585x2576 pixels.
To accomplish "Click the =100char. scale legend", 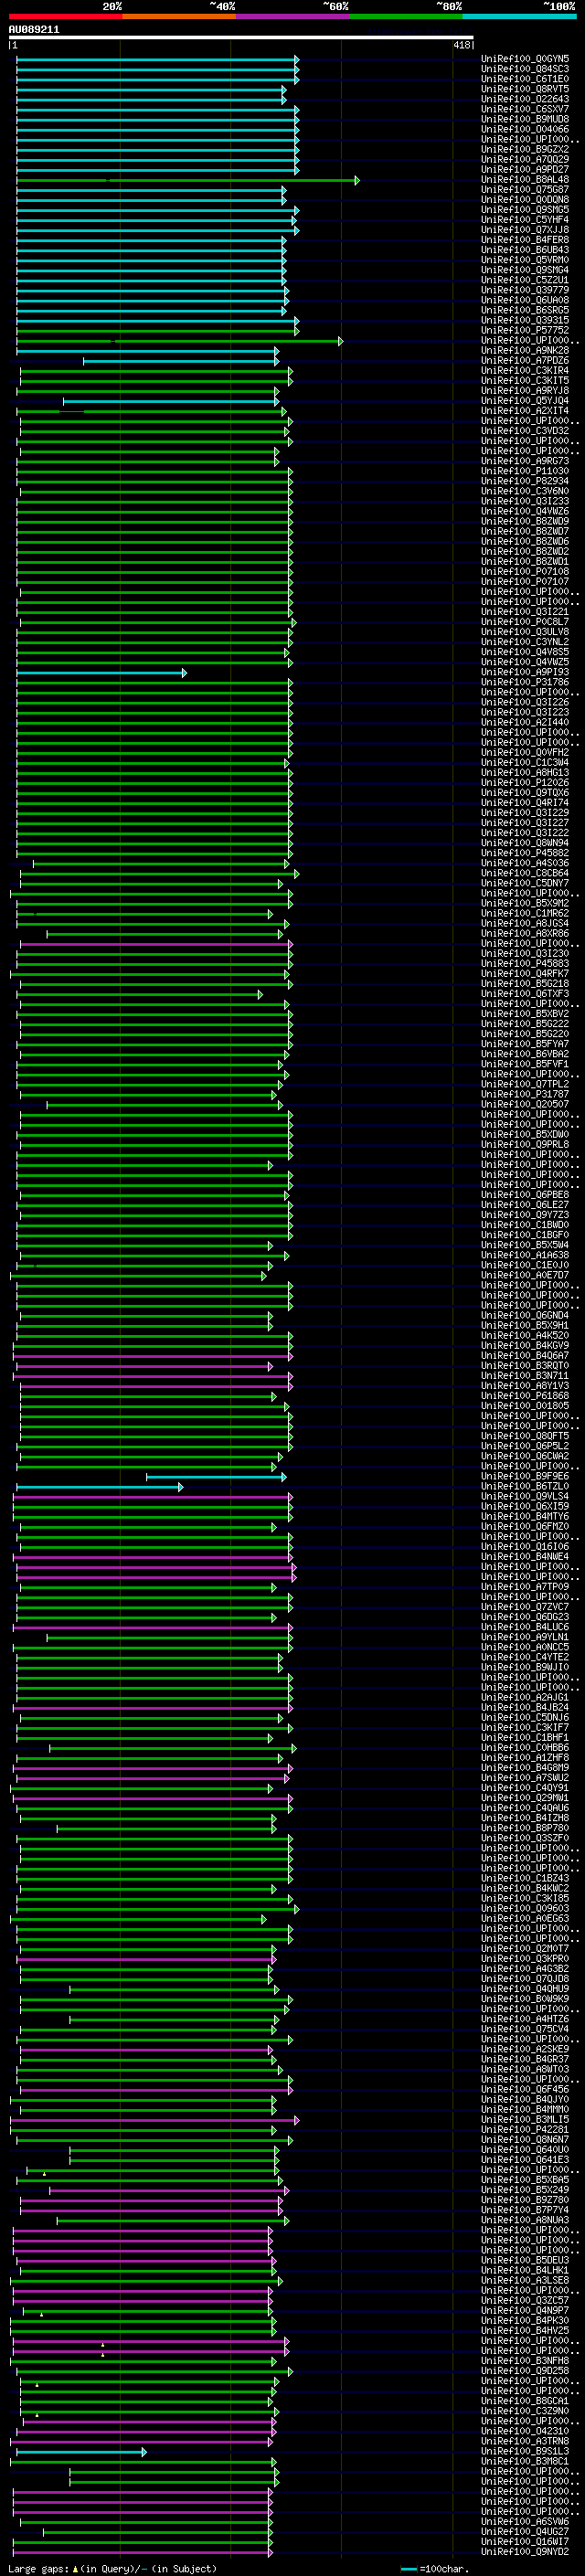I will 434,2569.
